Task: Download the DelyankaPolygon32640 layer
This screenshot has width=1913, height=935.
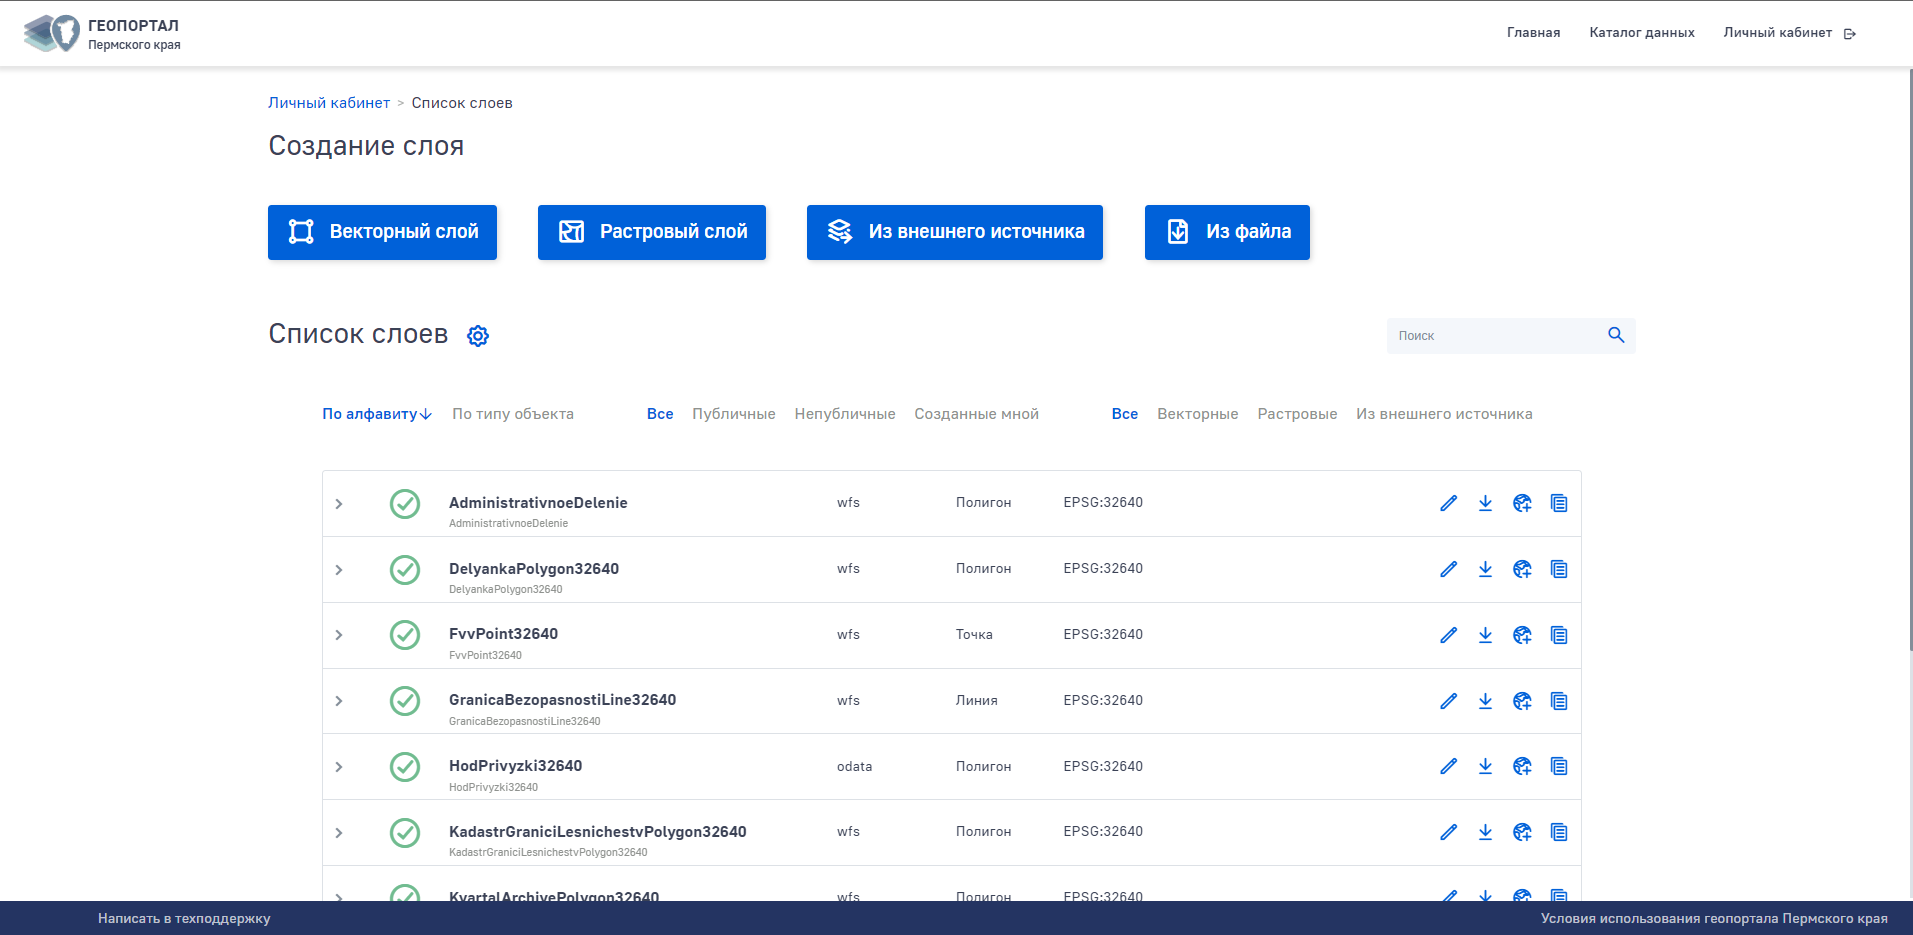Action: (x=1485, y=569)
